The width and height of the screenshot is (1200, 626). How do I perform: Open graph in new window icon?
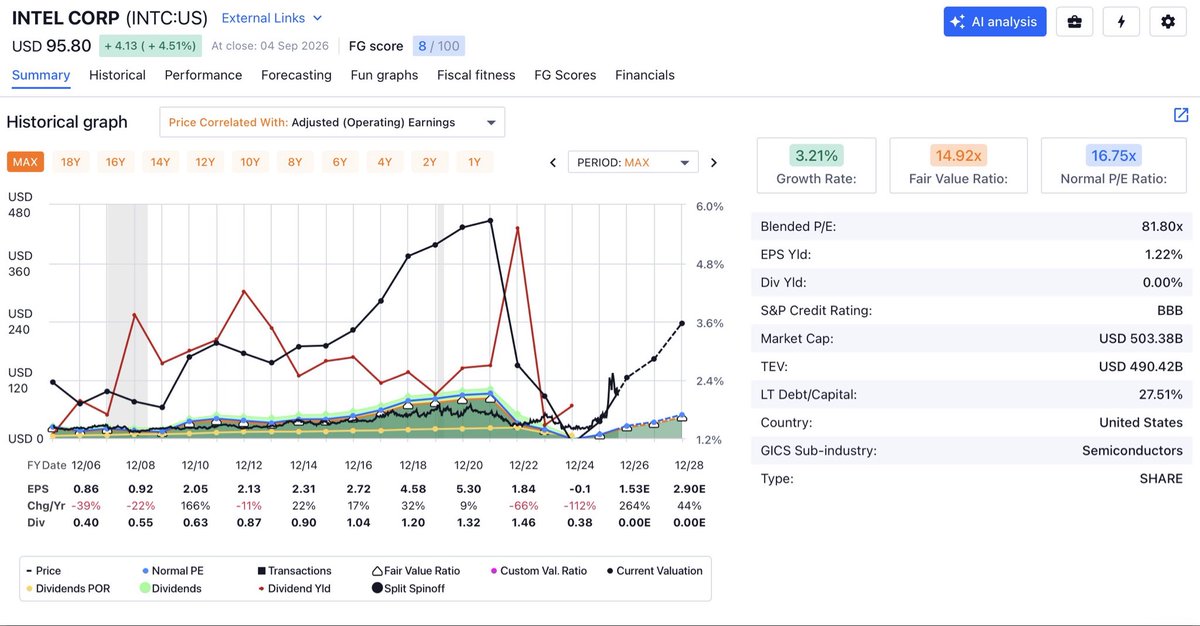click(x=1181, y=115)
